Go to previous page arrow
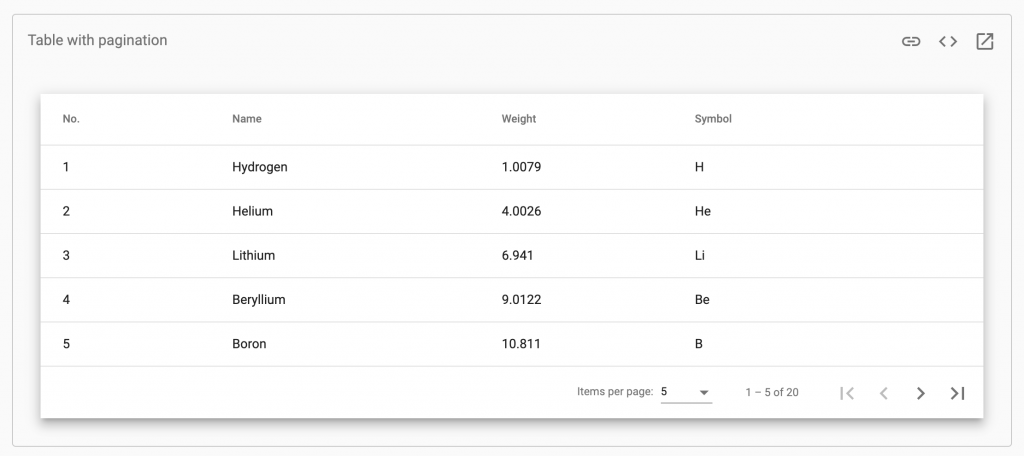 tap(884, 393)
